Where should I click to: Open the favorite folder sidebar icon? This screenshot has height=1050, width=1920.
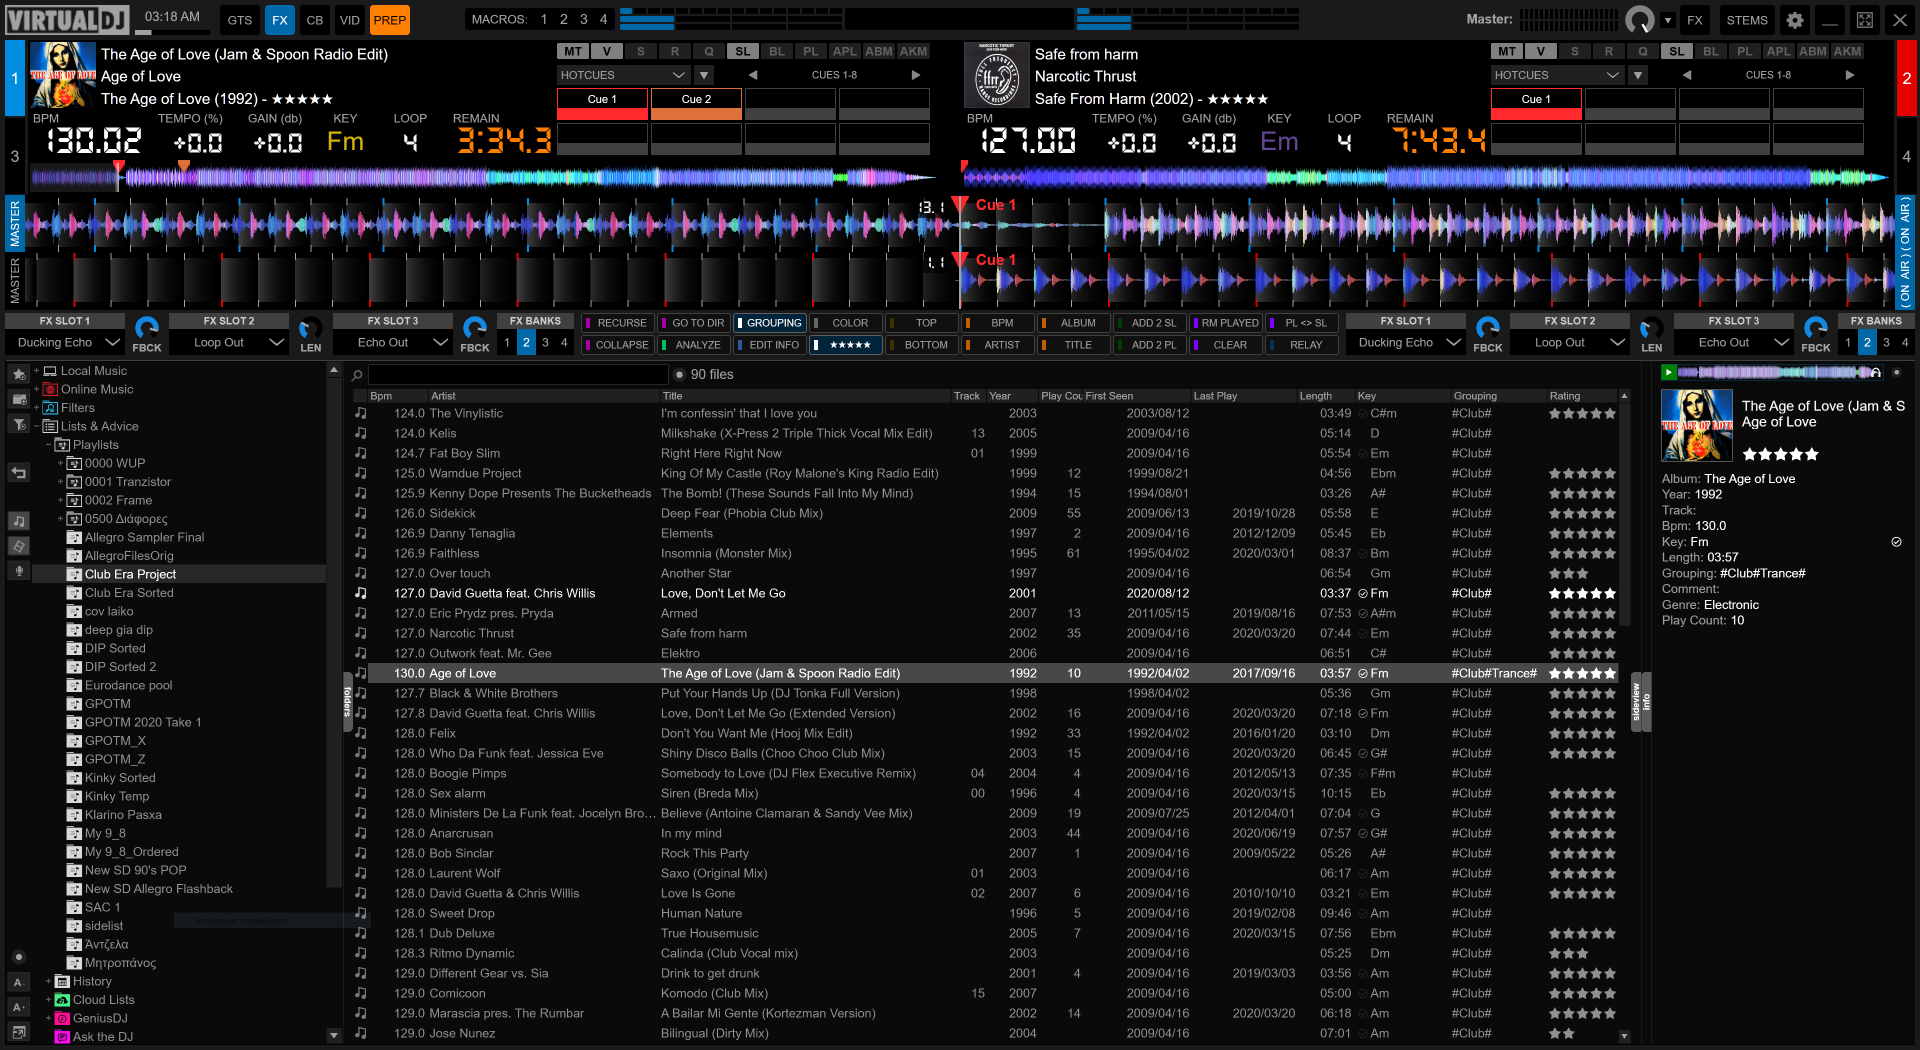pyautogui.click(x=19, y=374)
